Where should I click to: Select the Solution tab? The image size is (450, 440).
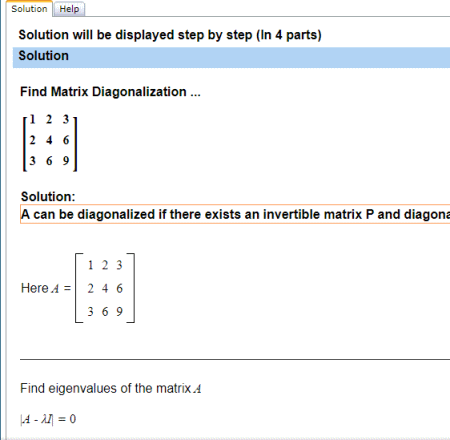pyautogui.click(x=29, y=9)
